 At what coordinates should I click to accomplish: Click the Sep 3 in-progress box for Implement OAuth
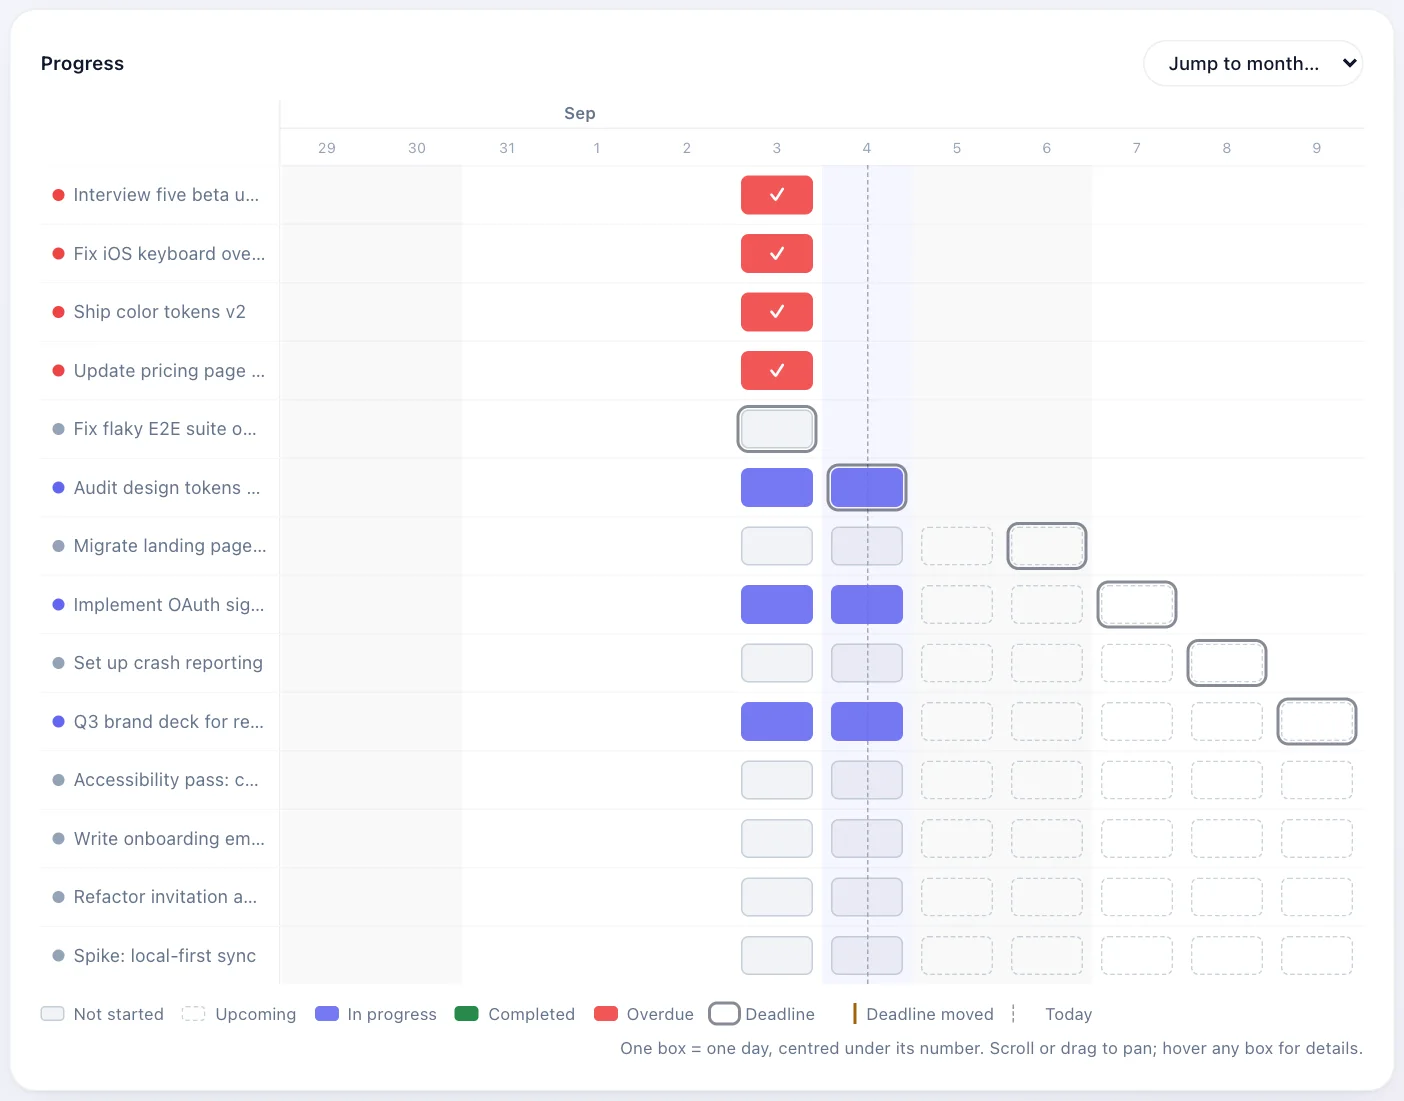coord(777,605)
